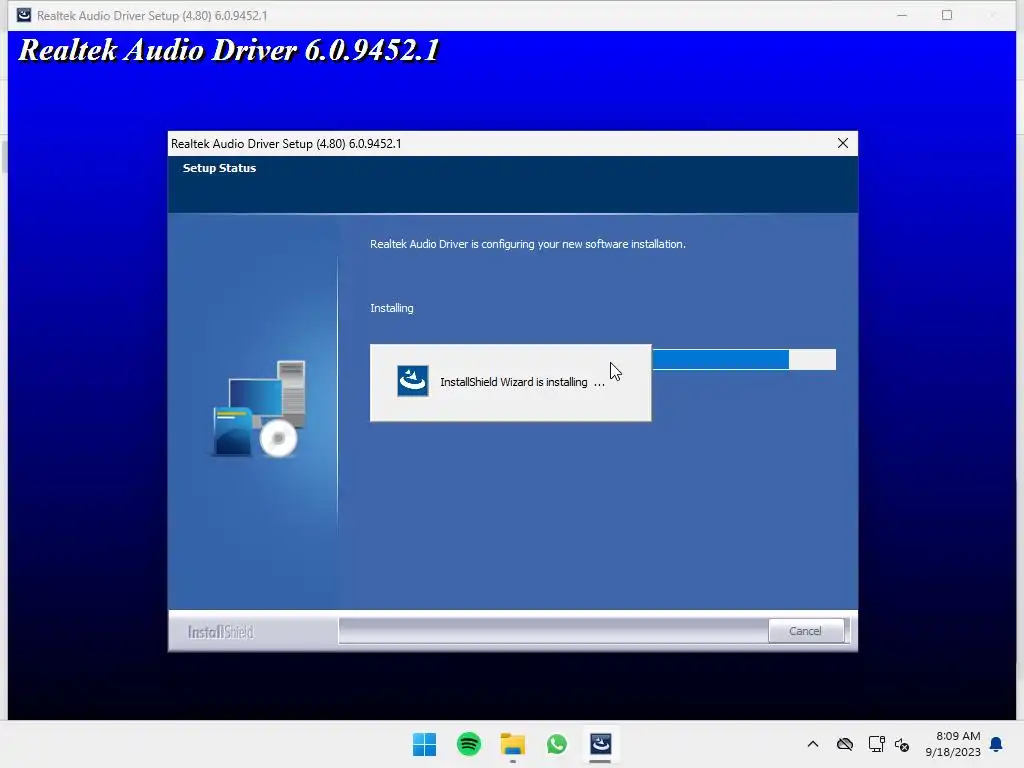The width and height of the screenshot is (1024, 768).
Task: Click the inner dialog title bar text
Action: coord(286,144)
